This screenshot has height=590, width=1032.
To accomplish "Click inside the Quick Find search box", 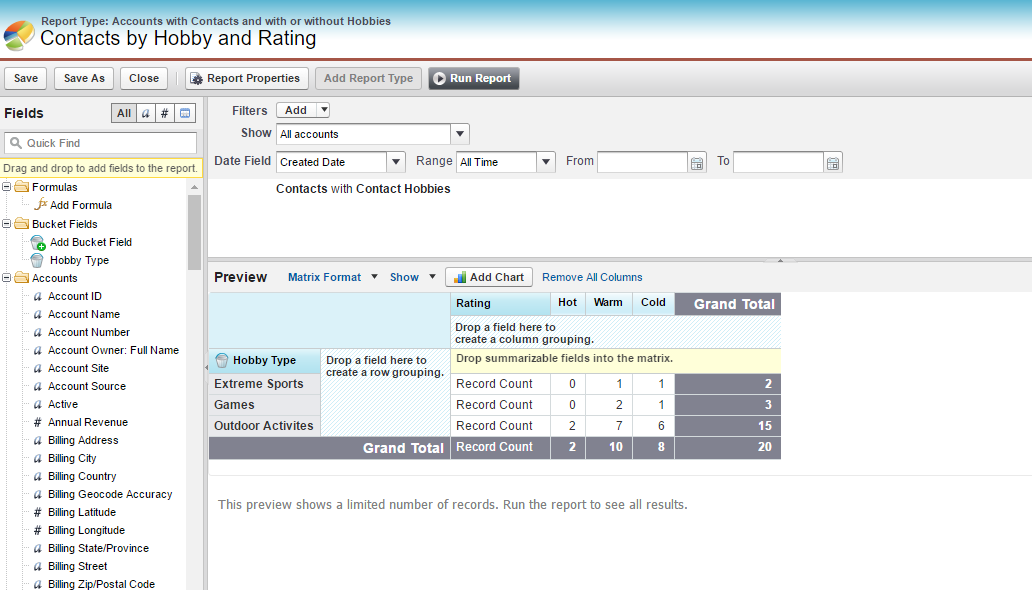I will tap(100, 142).
